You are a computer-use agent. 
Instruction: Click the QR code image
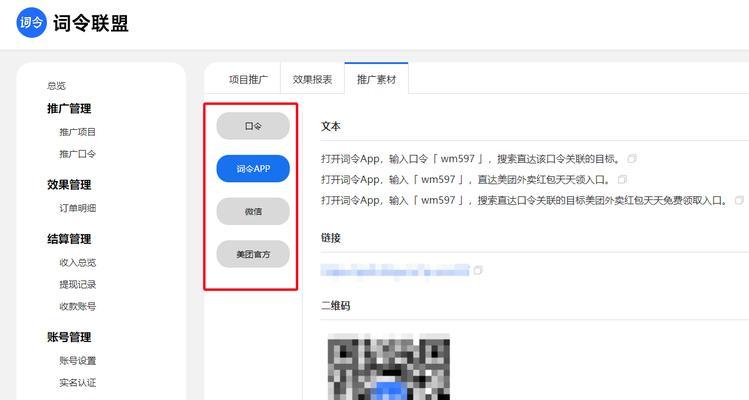click(389, 367)
